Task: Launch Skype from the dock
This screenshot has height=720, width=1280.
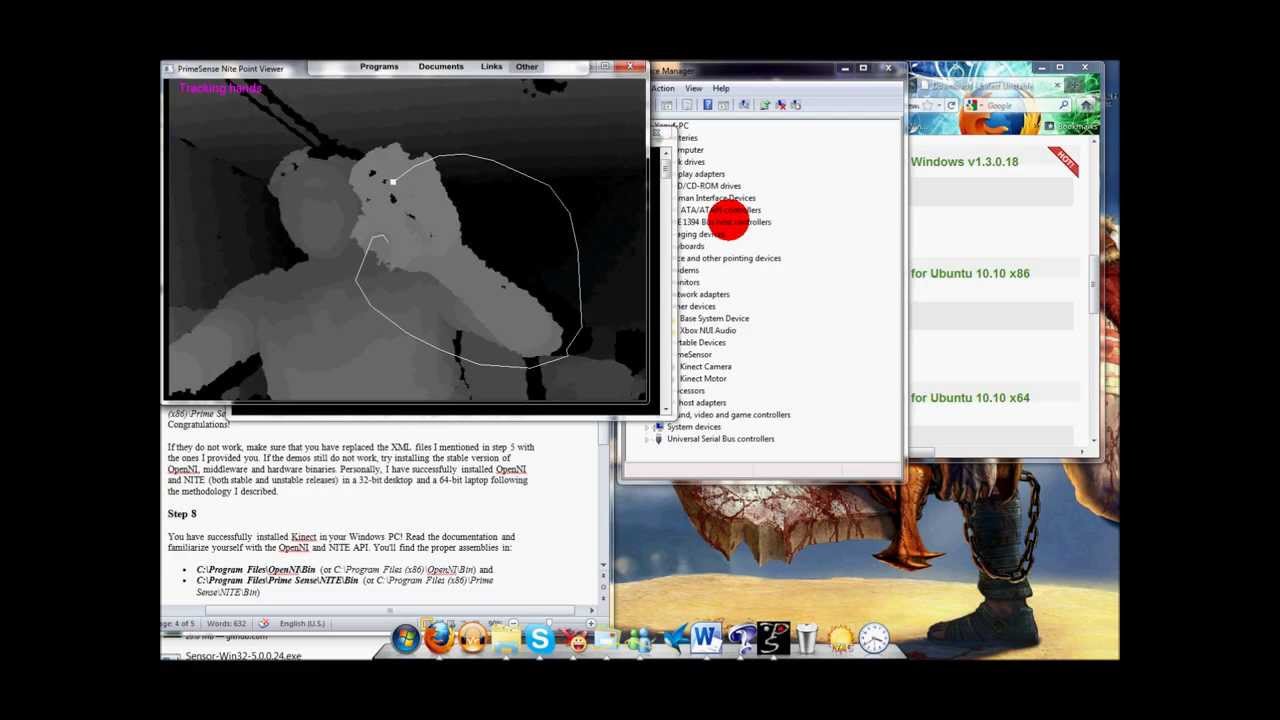Action: point(540,638)
